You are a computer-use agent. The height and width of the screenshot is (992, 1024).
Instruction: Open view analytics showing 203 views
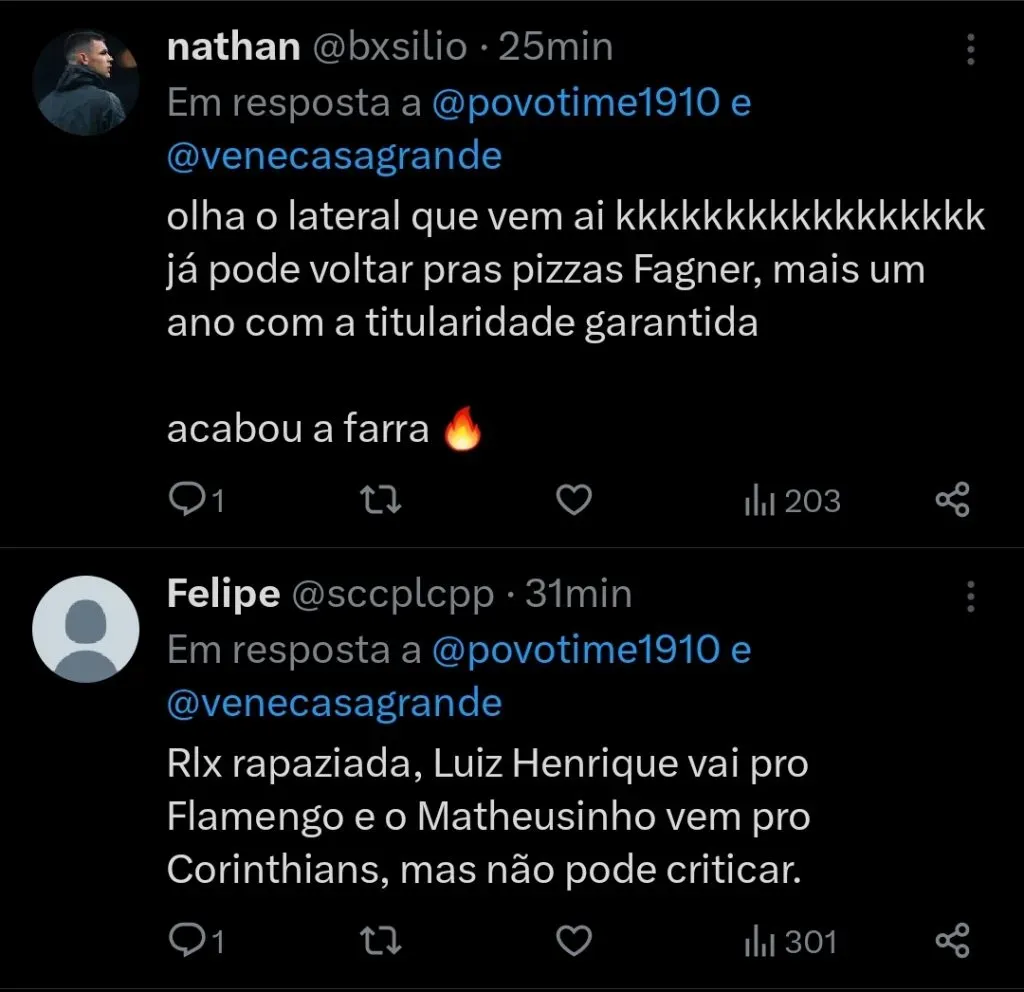point(790,500)
